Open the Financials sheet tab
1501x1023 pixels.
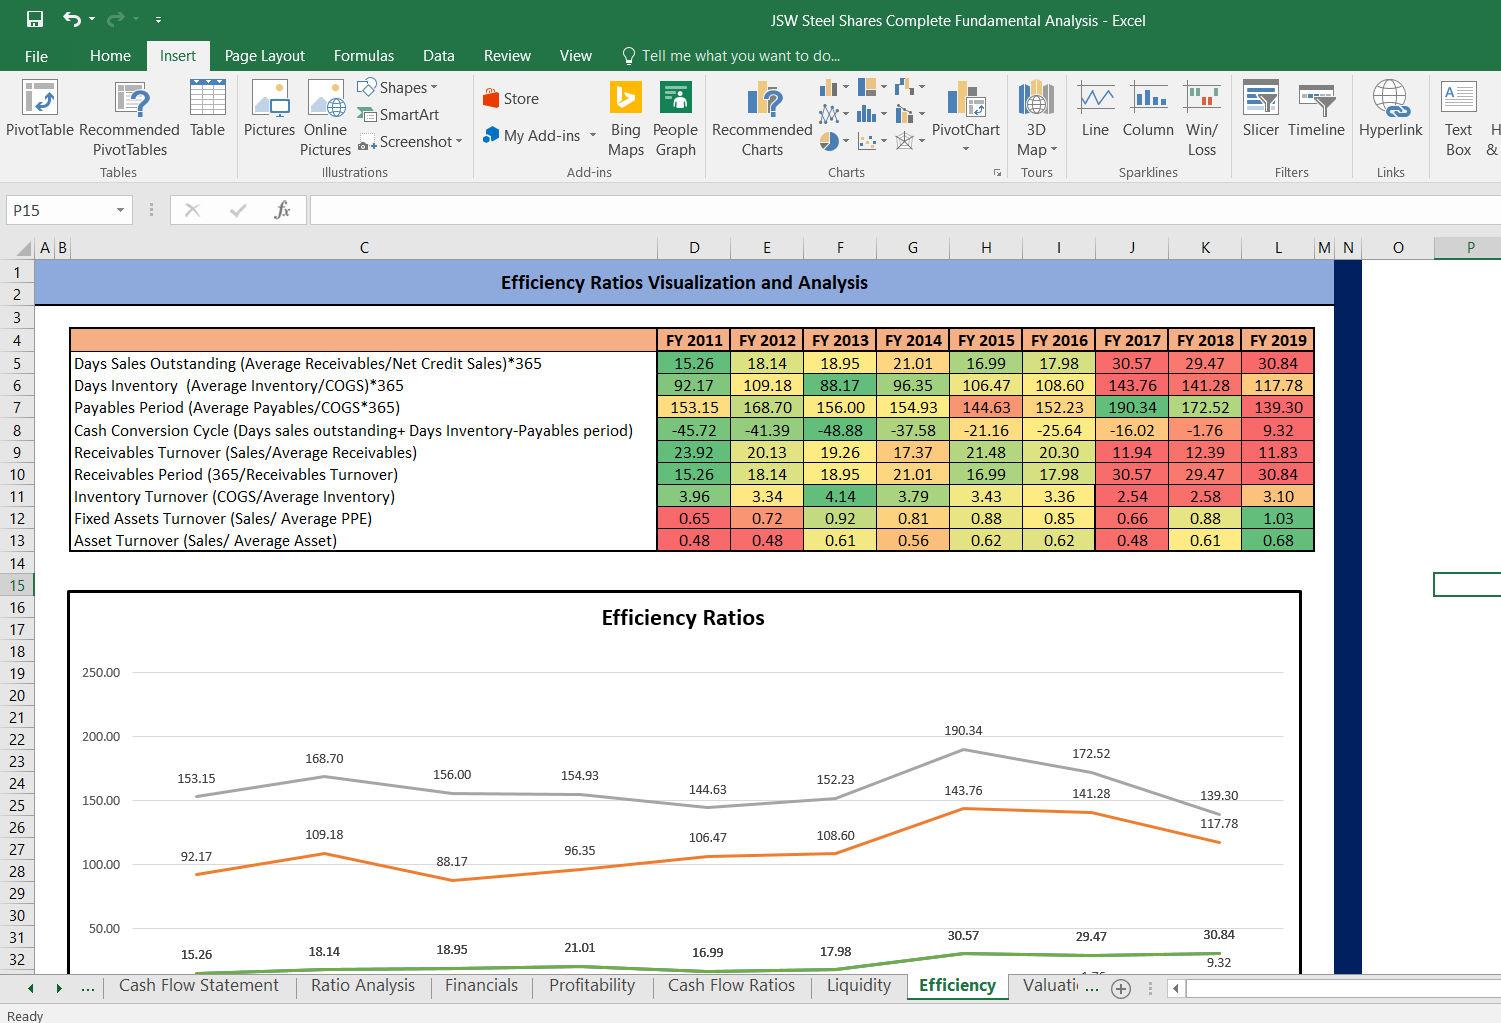click(x=482, y=986)
